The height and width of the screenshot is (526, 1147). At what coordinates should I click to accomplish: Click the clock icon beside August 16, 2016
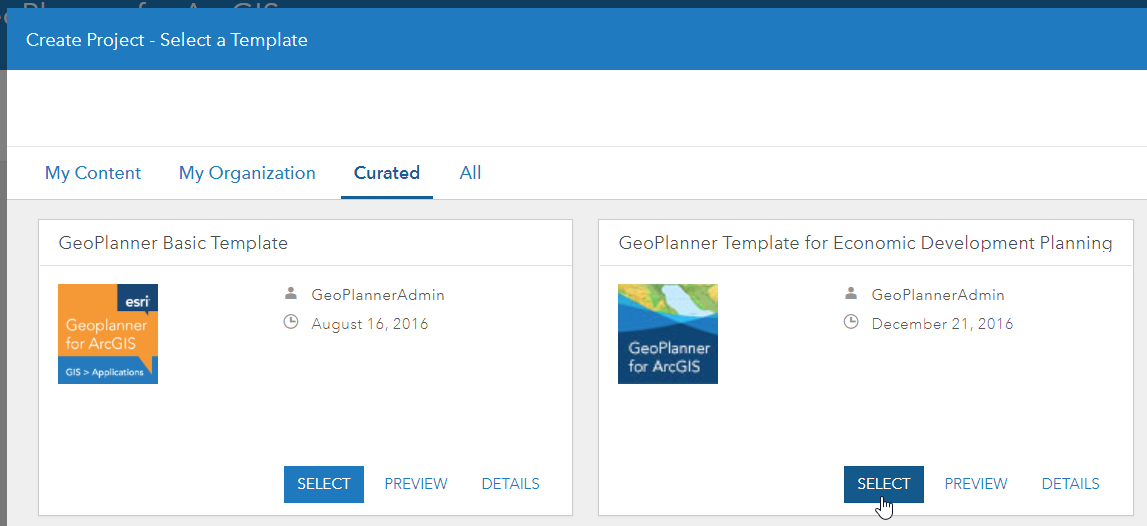pos(291,323)
